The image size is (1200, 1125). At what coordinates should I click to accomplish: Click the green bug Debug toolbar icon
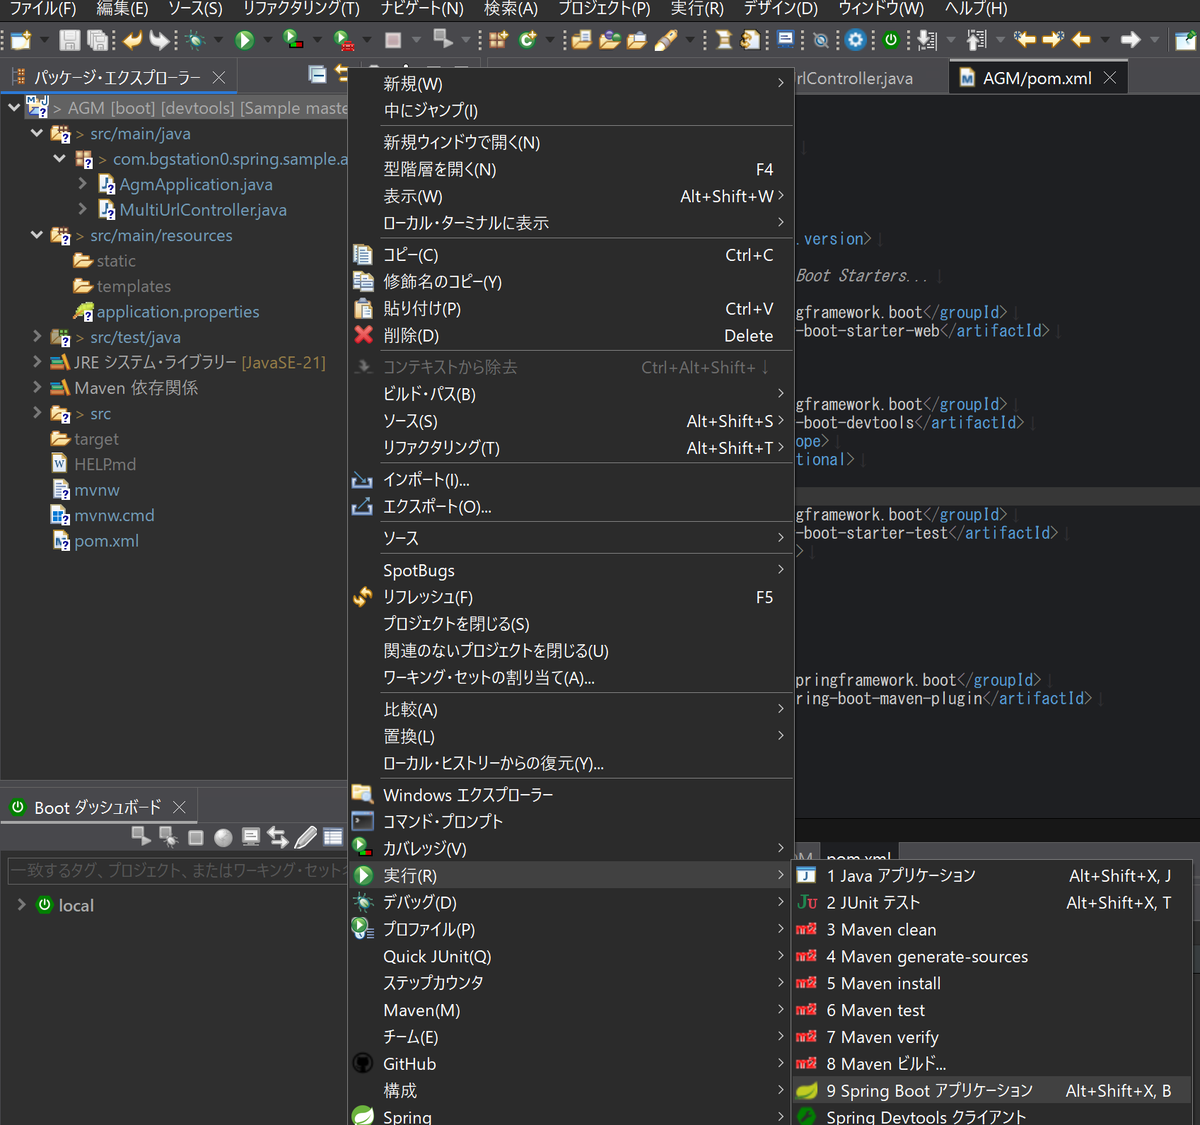(195, 40)
